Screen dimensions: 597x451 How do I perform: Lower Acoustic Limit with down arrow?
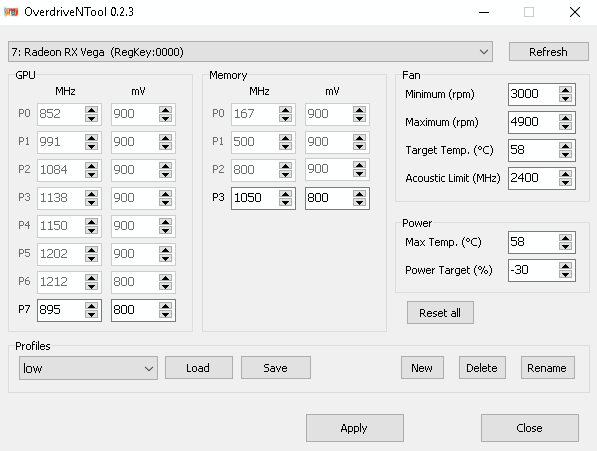pyautogui.click(x=565, y=183)
